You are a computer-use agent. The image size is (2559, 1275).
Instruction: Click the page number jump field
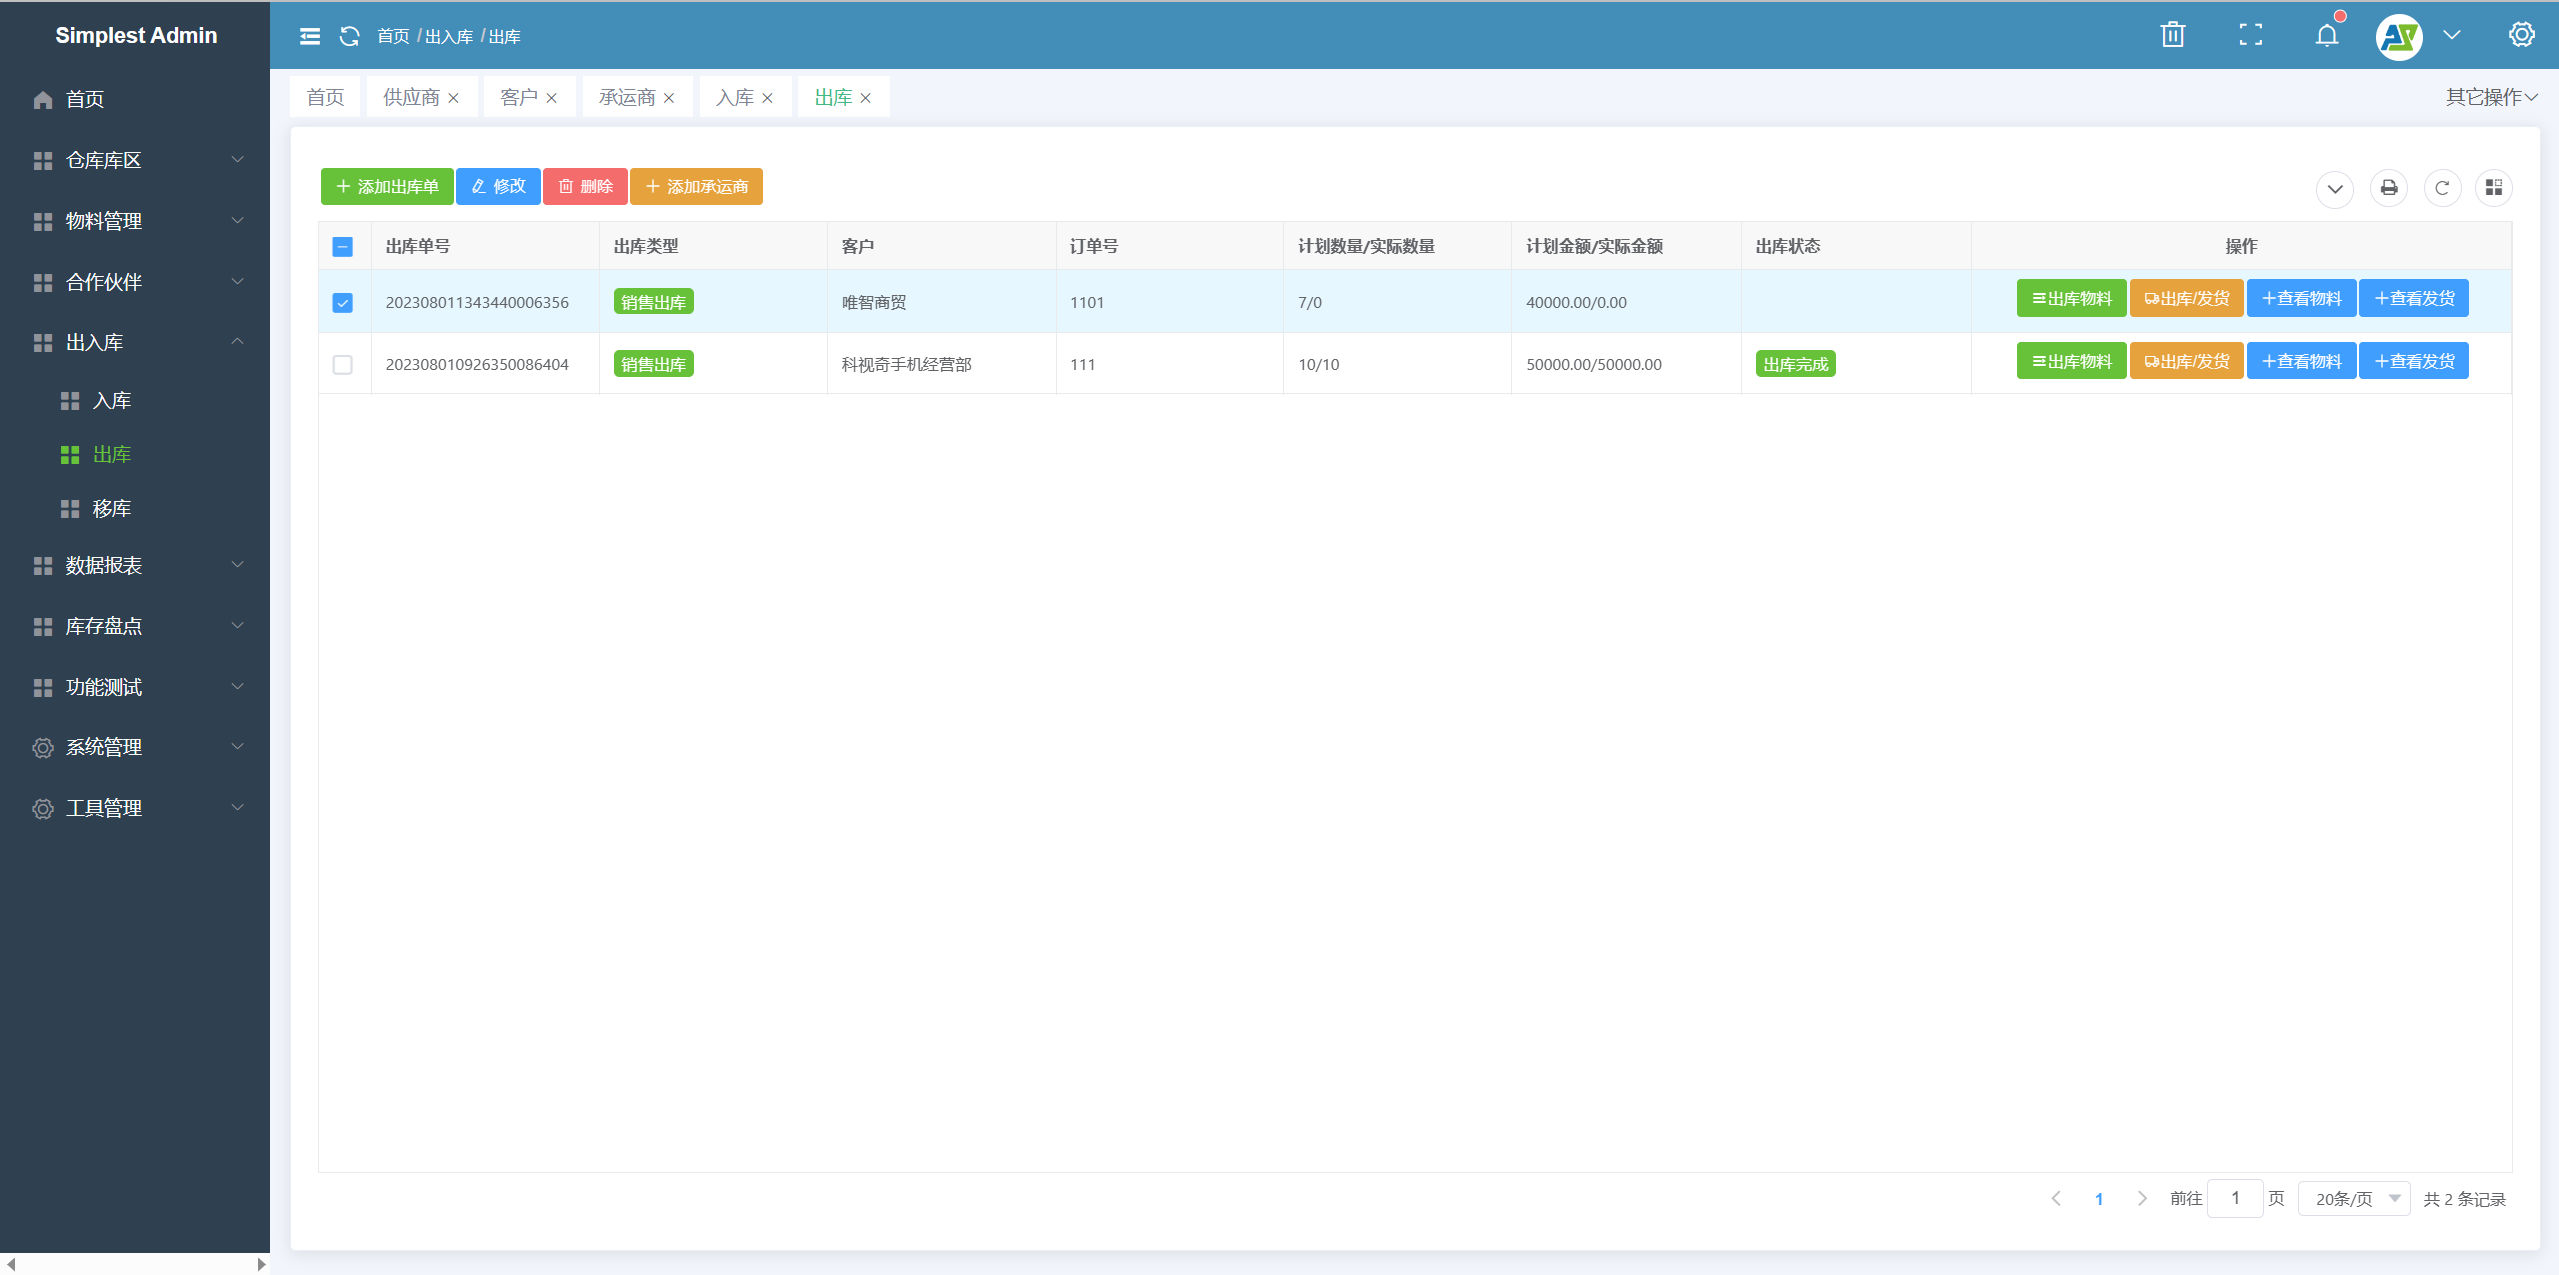coord(2234,1198)
